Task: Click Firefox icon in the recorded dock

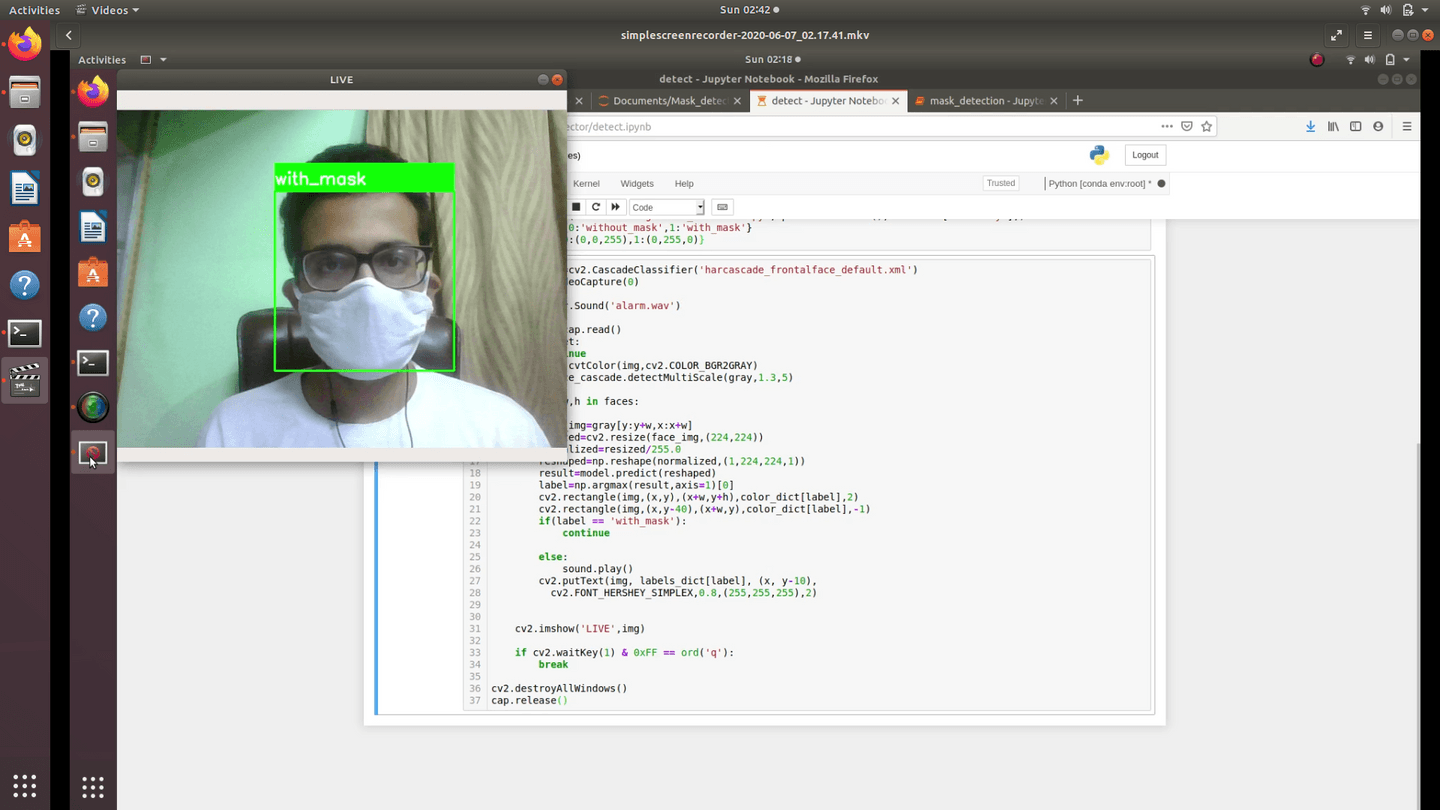Action: [93, 91]
